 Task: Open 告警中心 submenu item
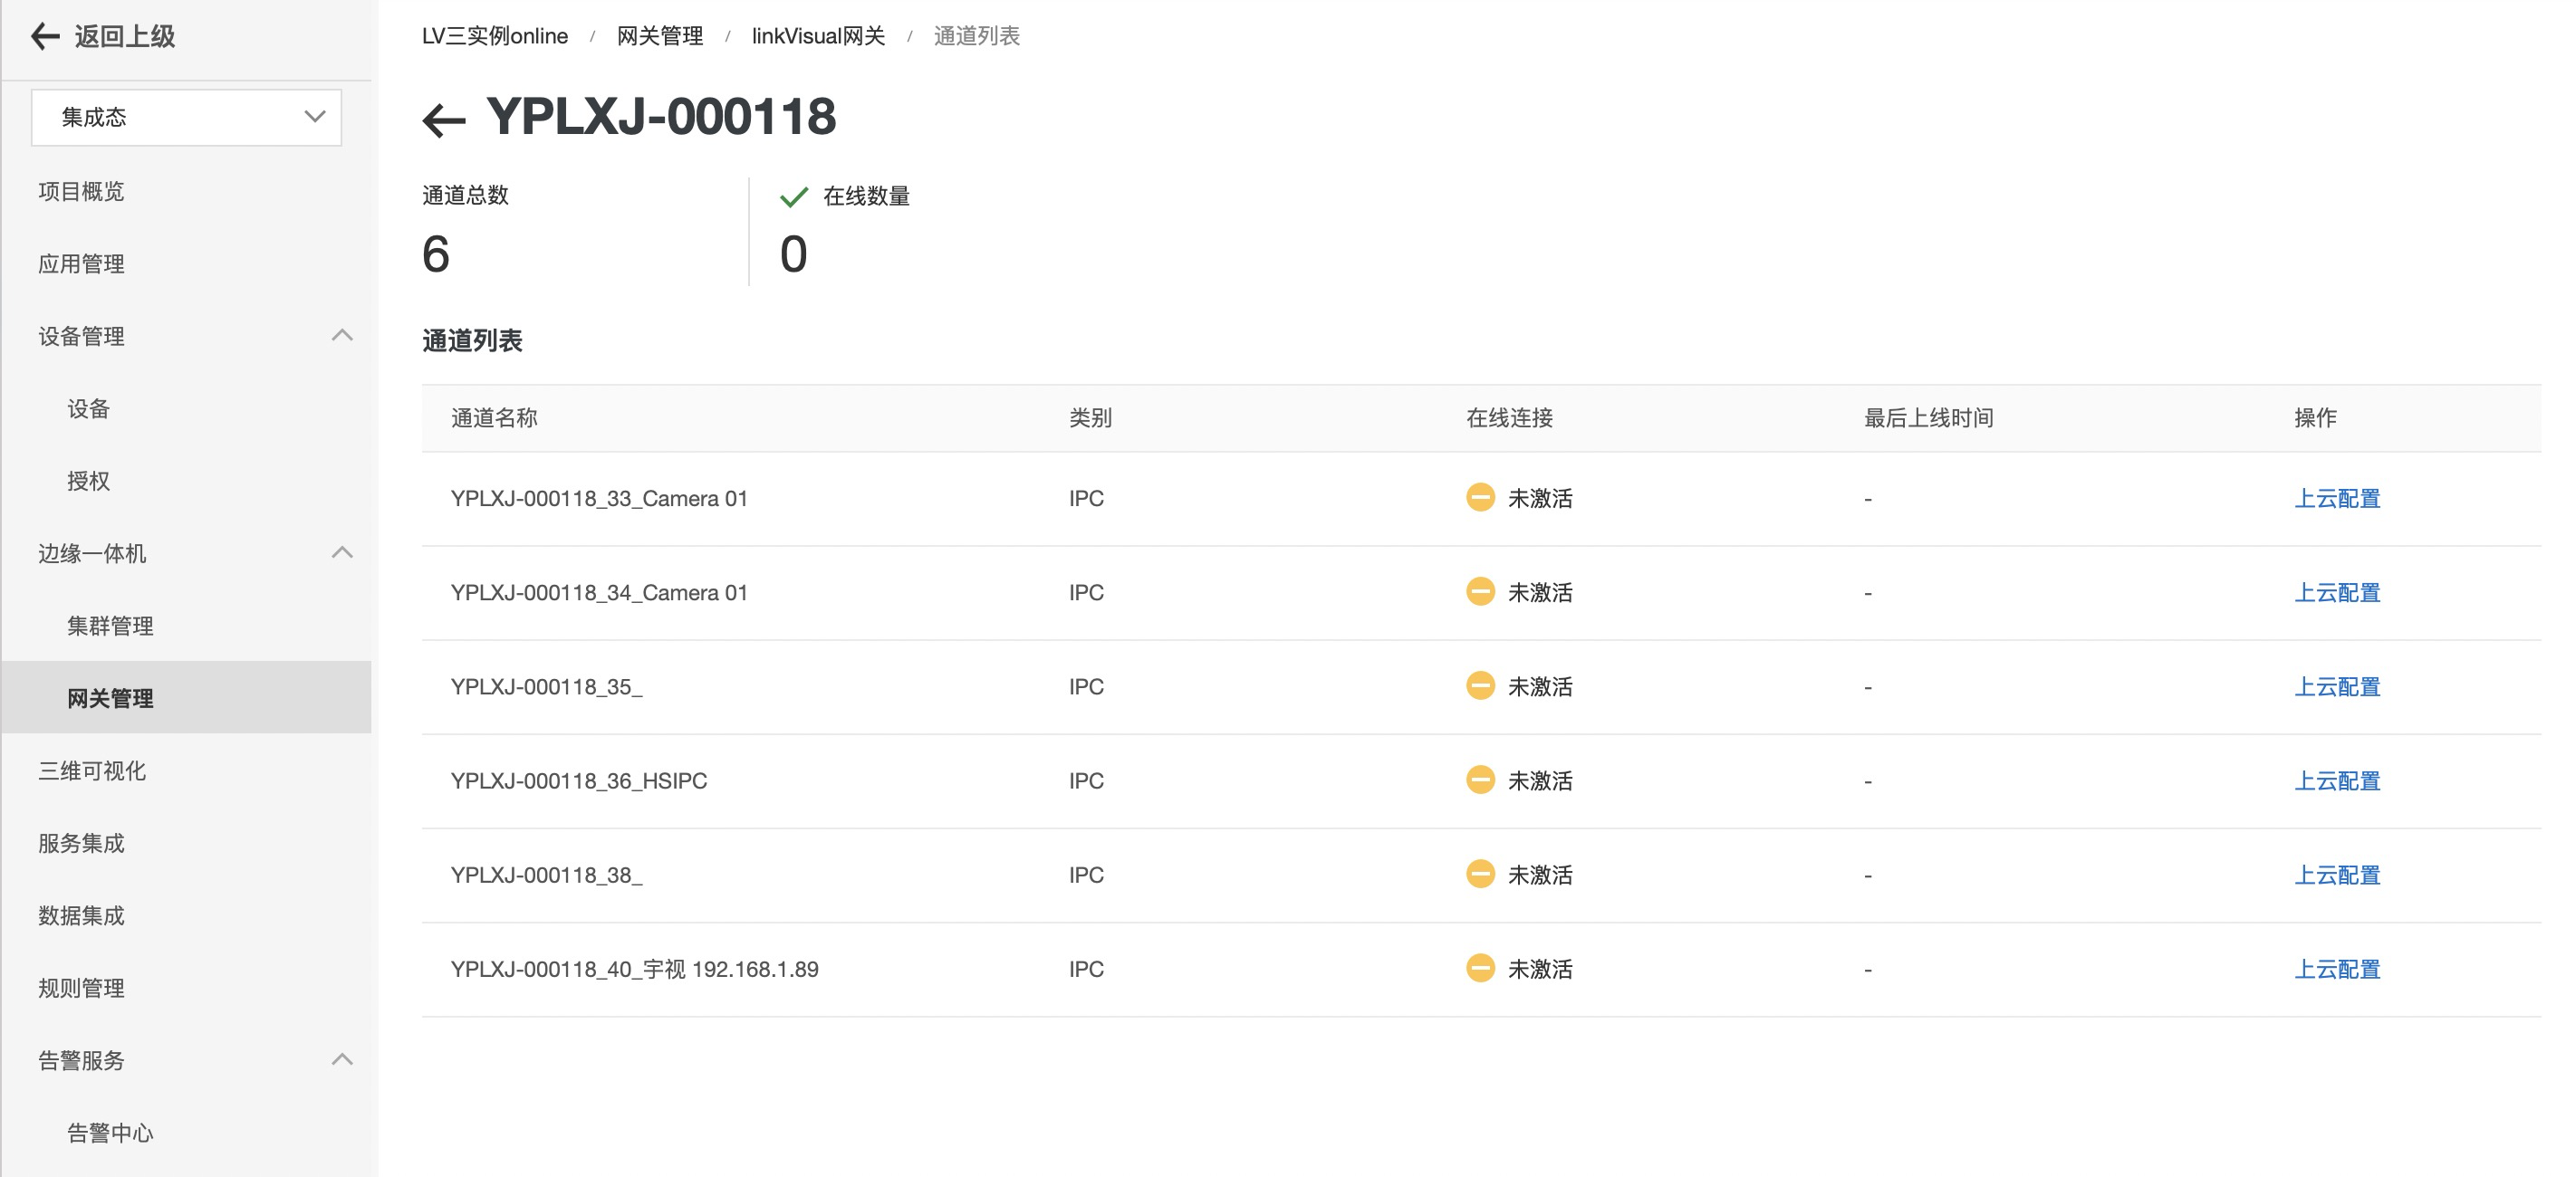pyautogui.click(x=110, y=1132)
